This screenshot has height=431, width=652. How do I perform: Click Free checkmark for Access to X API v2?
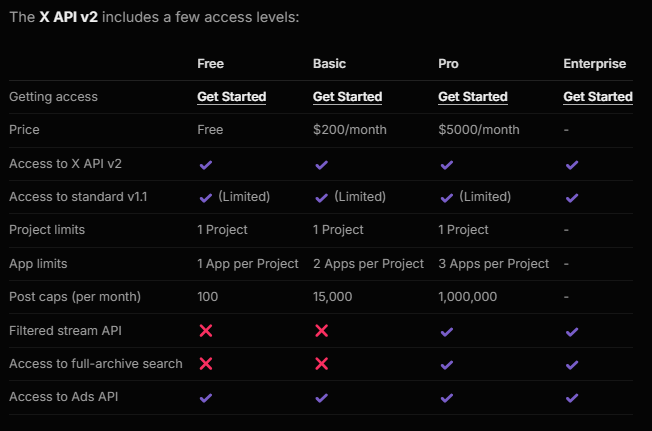coord(206,165)
